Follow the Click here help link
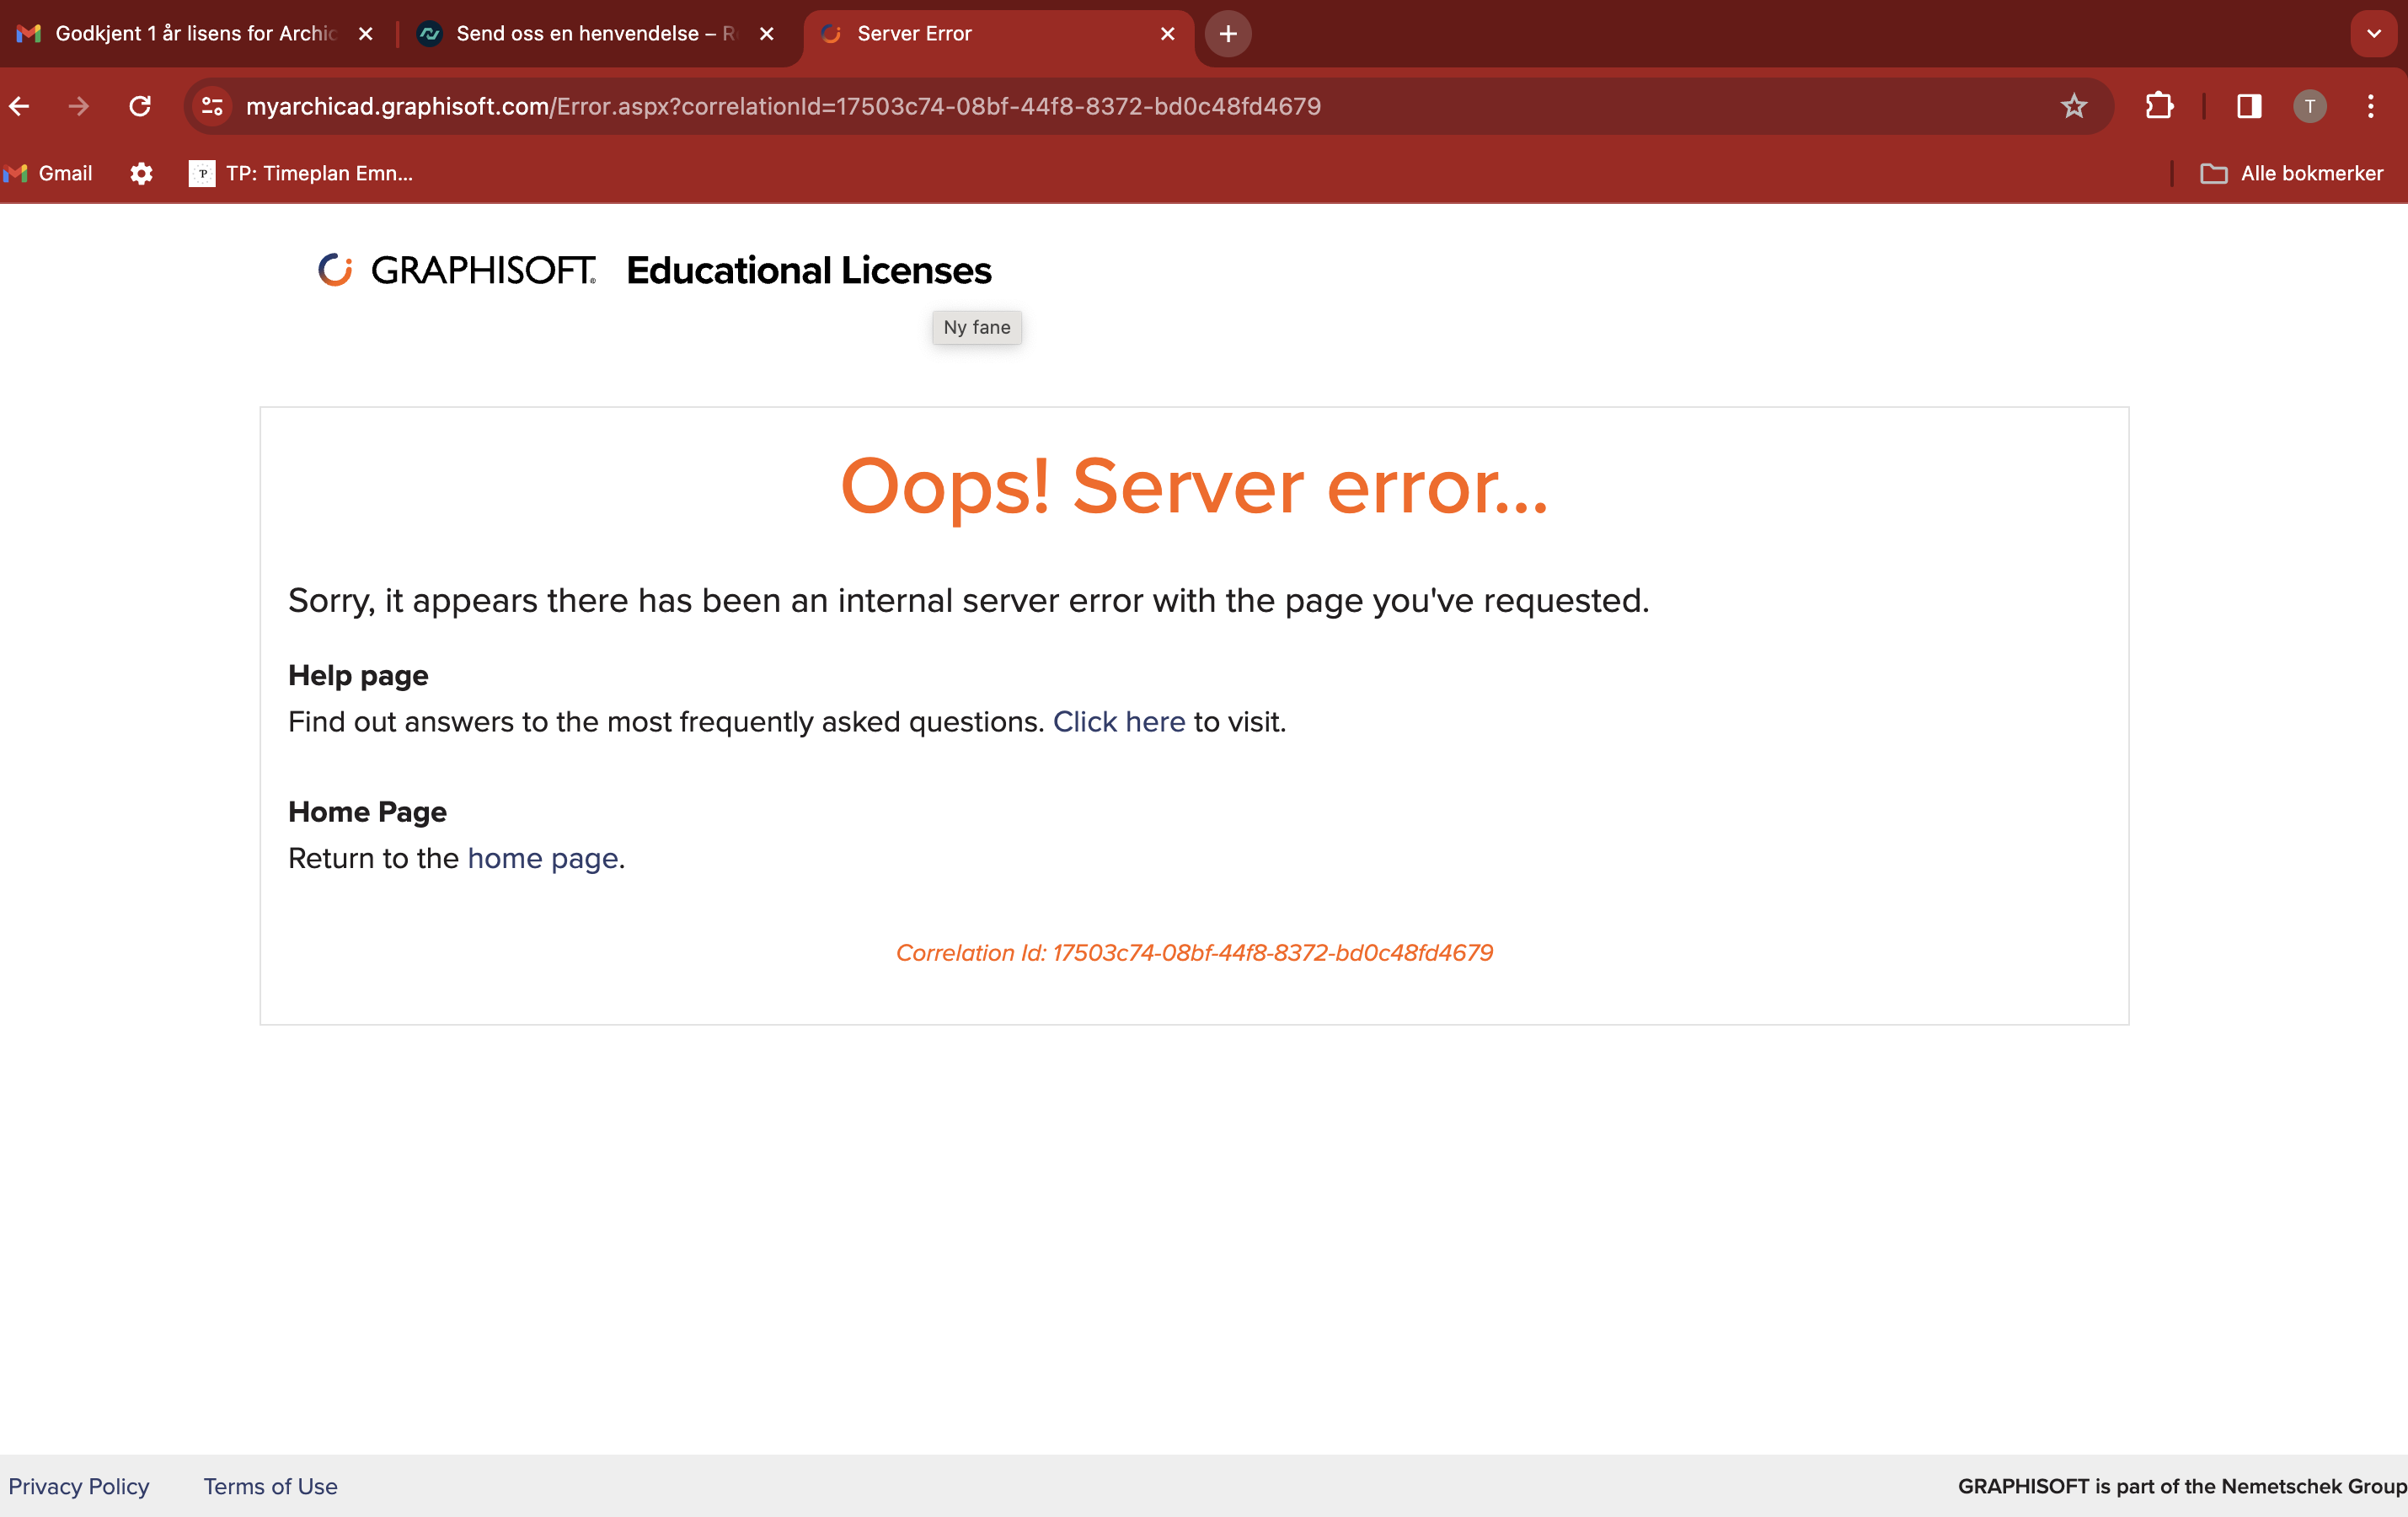Screen dimensions: 2408x1517 pyautogui.click(x=1118, y=722)
